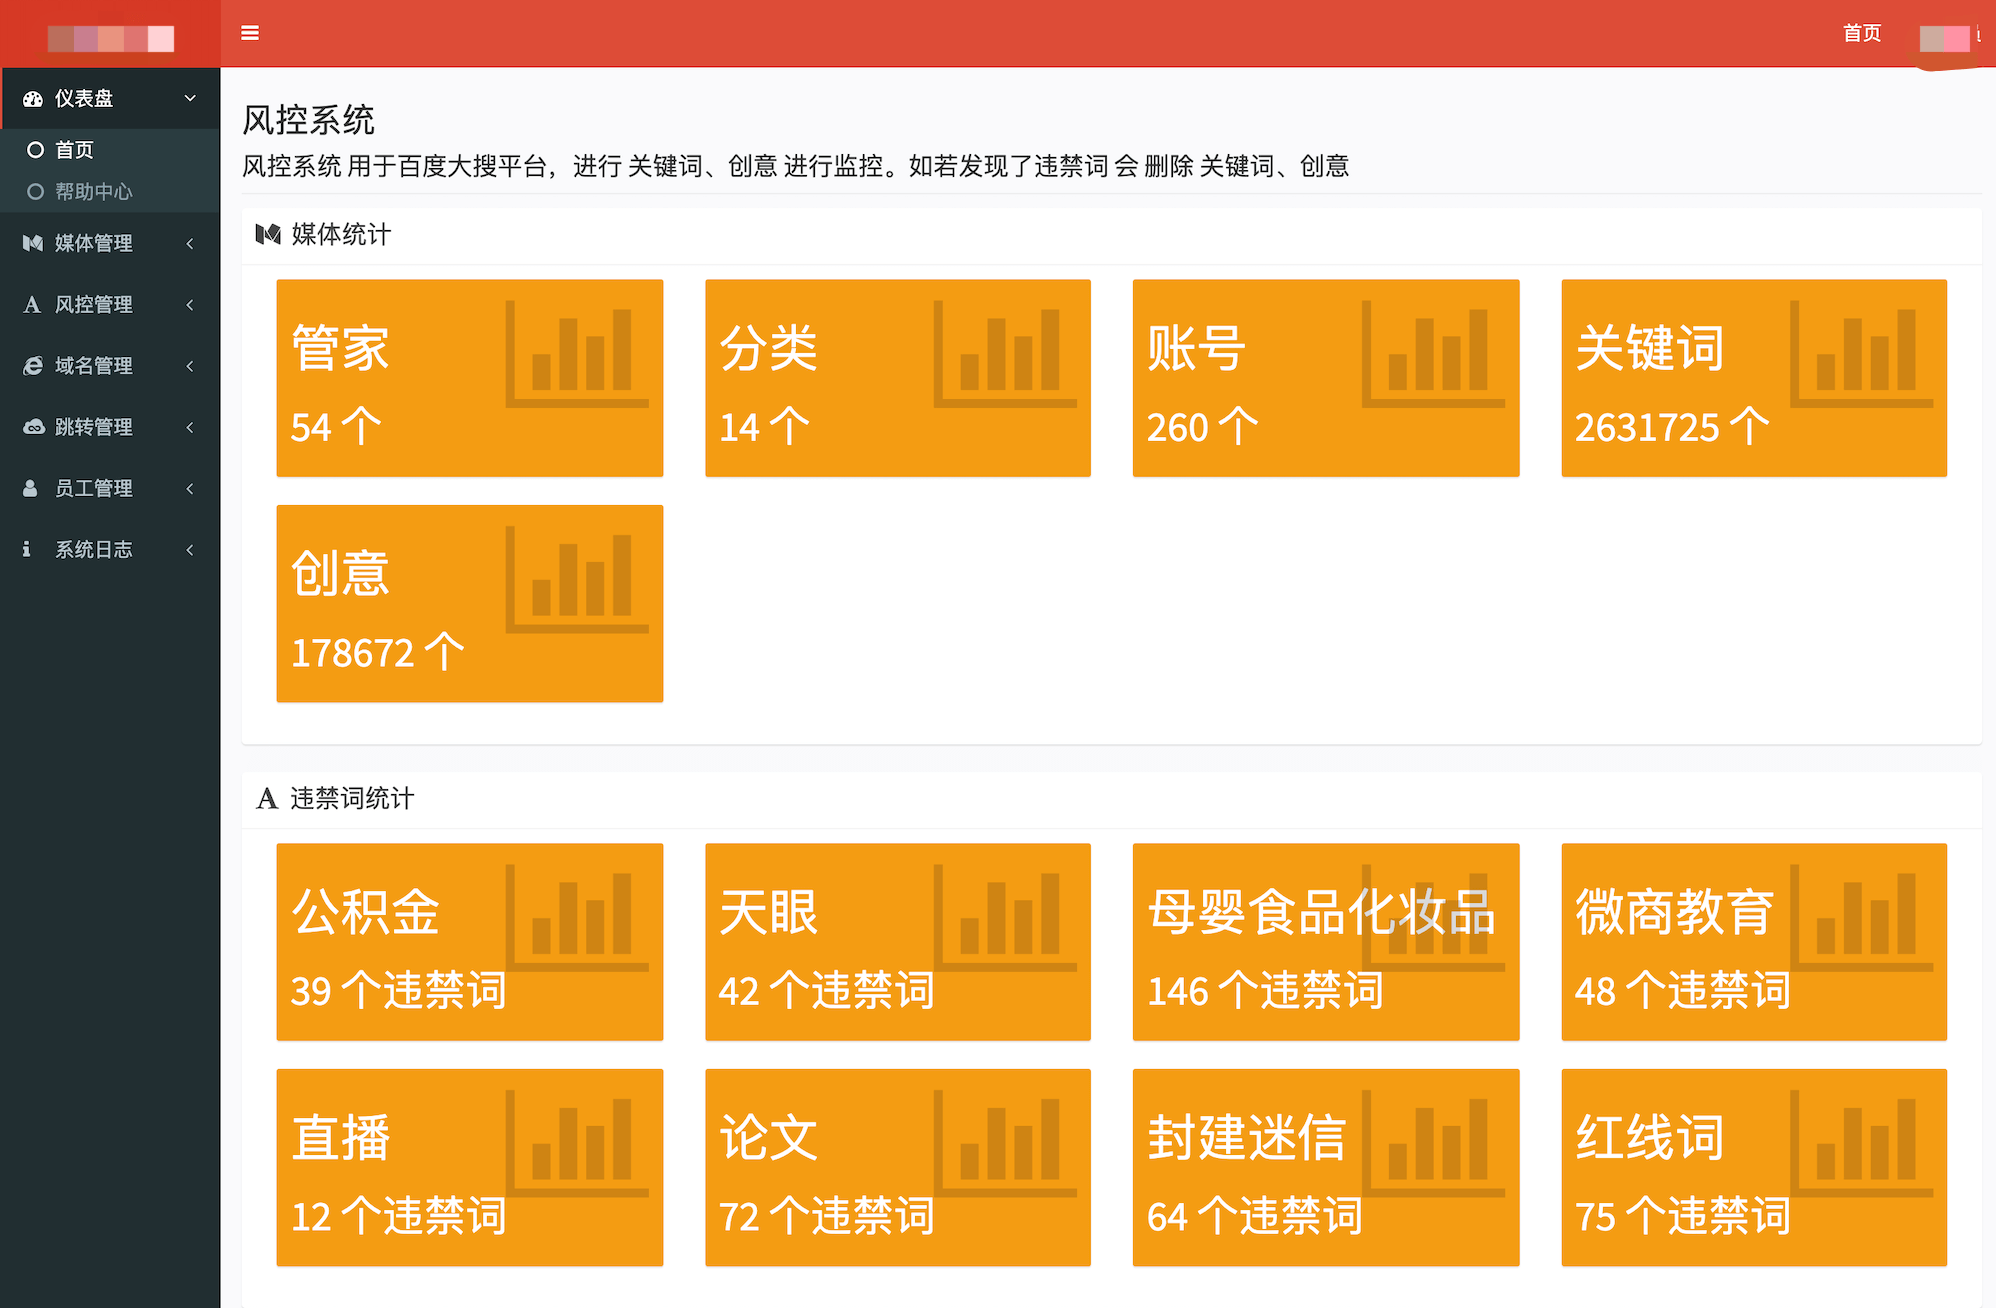Select 仪表盘 in the sidebar
Screen dimensions: 1996x1308
(110, 98)
